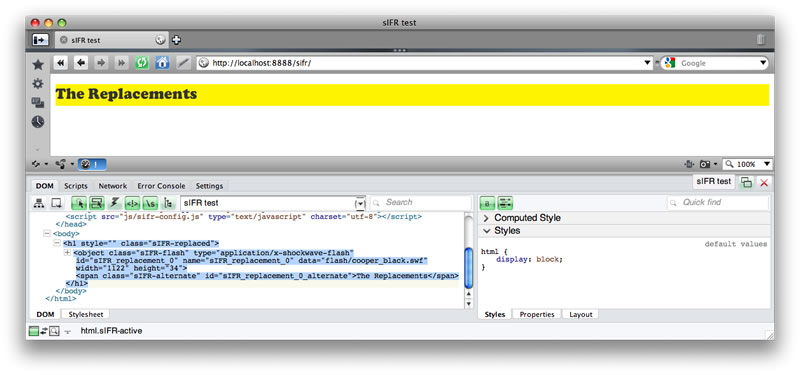Screen dimensions: 800x375
Task: Open History clock panel in sidebar
Action: 38,122
